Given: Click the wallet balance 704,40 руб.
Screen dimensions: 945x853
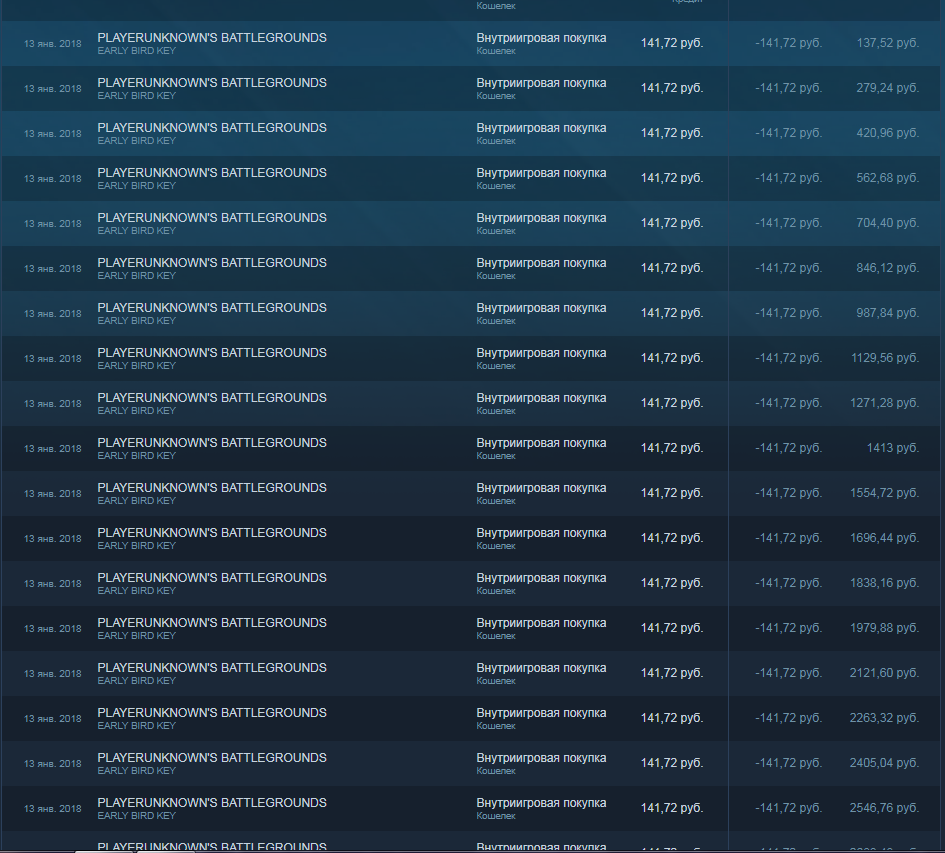Looking at the screenshot, I should click(888, 223).
